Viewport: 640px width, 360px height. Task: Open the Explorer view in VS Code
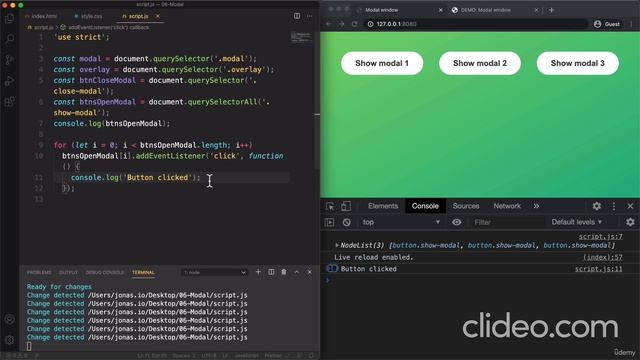pyautogui.click(x=9, y=18)
